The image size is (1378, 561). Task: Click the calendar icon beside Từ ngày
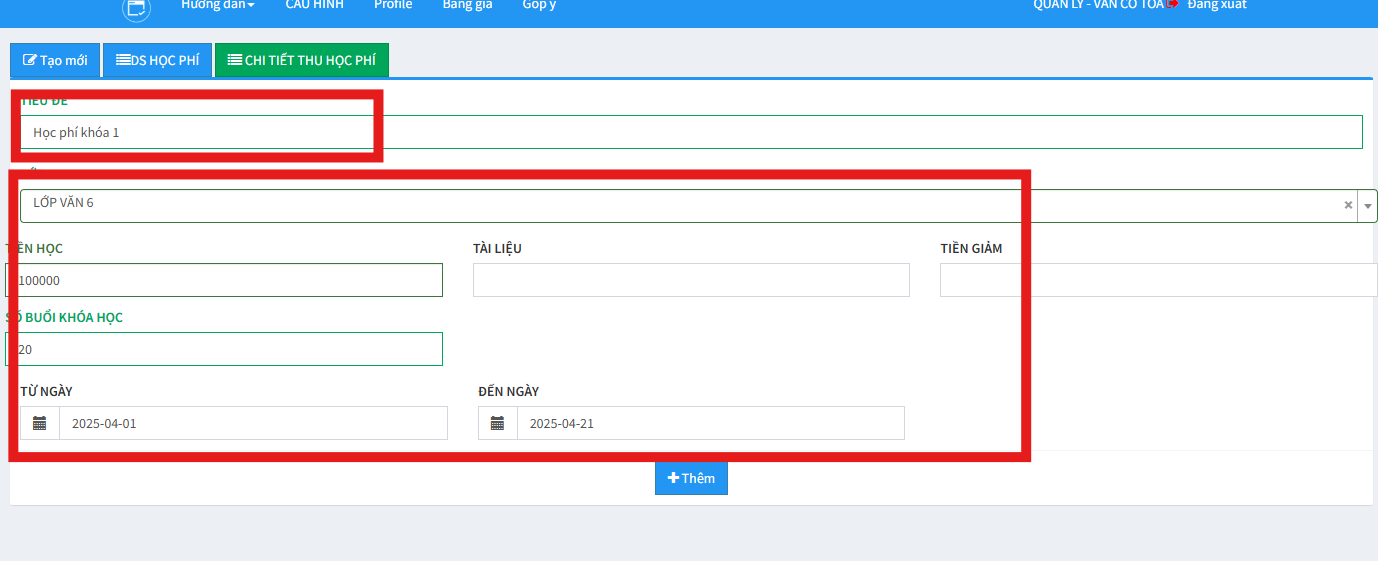click(40, 423)
